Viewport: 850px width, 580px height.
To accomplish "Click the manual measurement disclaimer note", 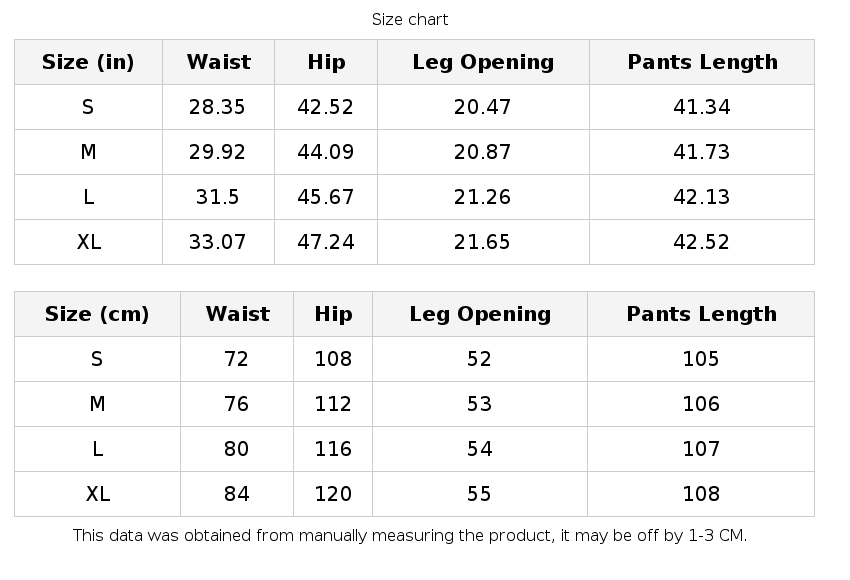I will (x=410, y=535).
